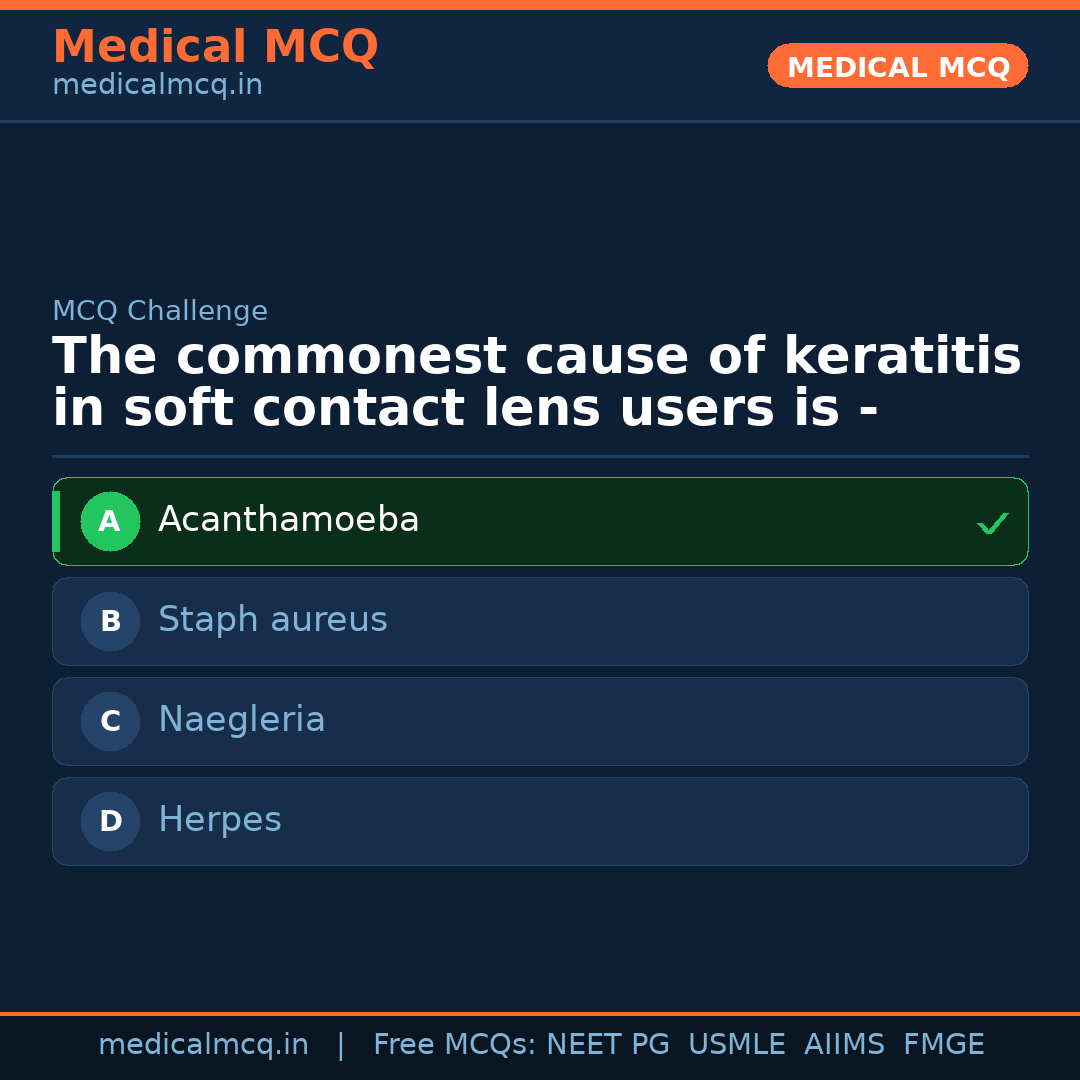
Task: Choose the Staph aureus answer option
Action: coord(540,621)
